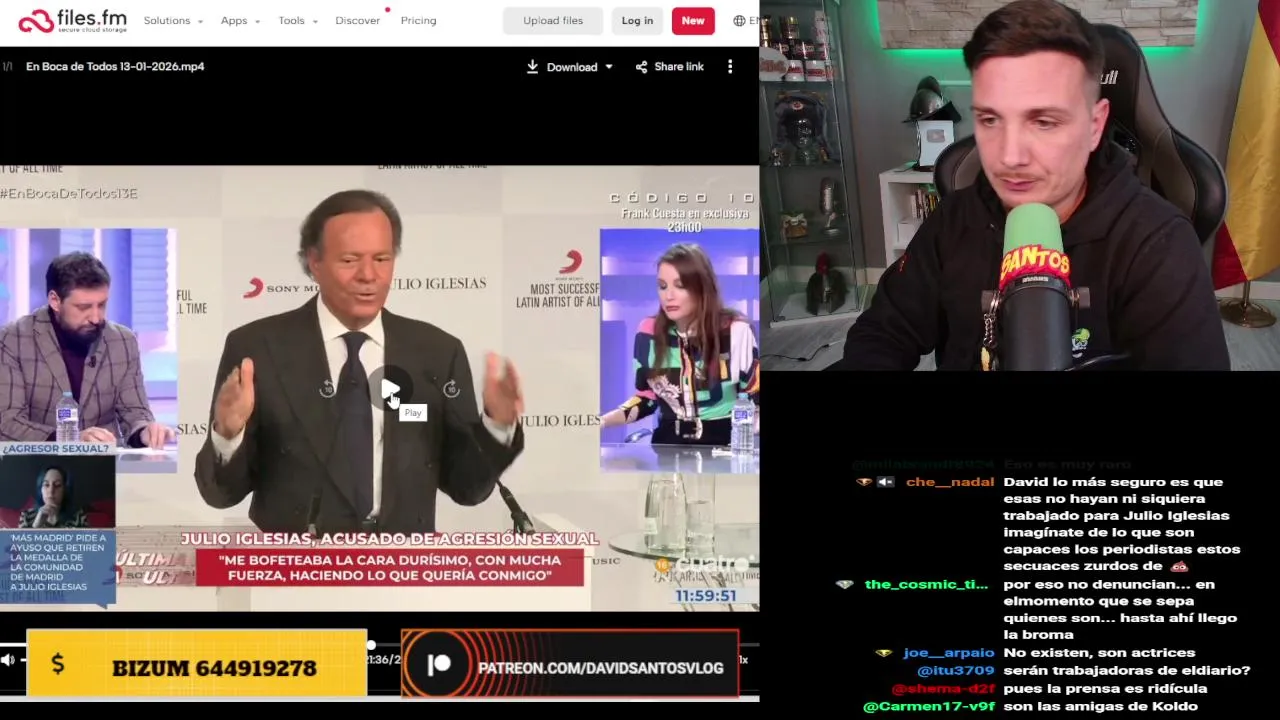Click the video progress bar scrubber

(x=371, y=645)
